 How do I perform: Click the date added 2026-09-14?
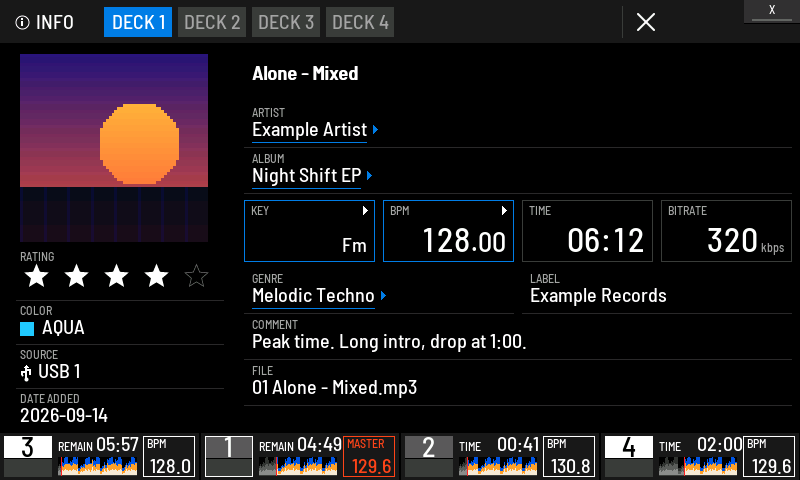pos(64,416)
